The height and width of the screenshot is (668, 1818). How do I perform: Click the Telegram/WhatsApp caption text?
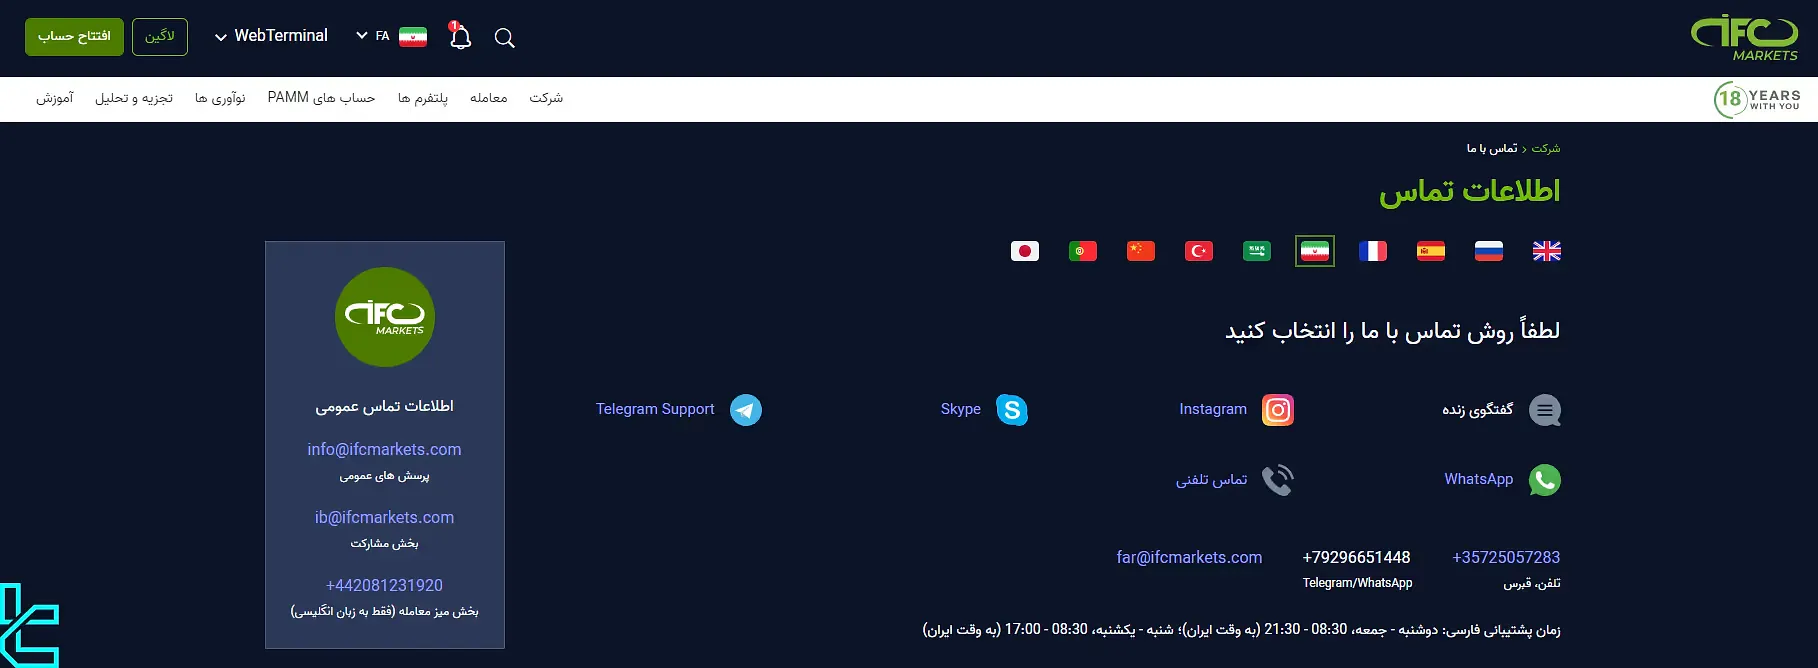1357,583
